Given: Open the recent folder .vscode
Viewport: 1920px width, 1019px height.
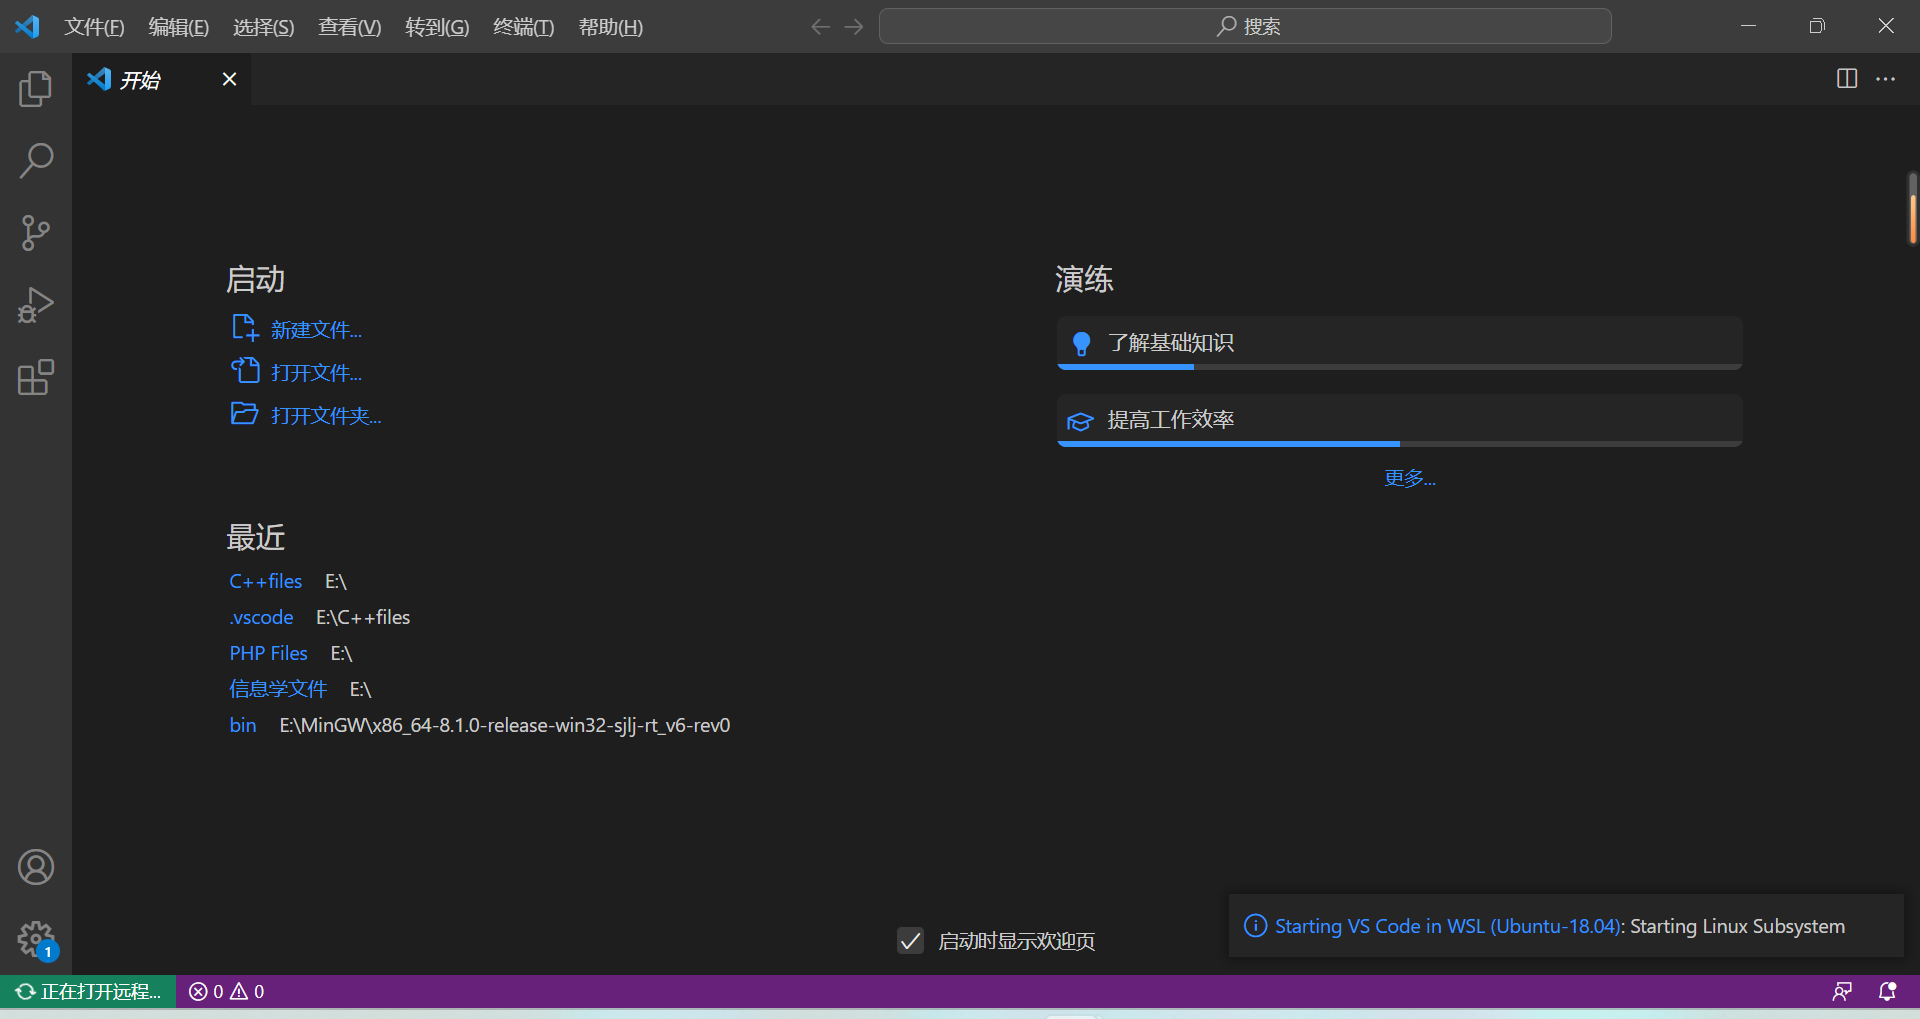Looking at the screenshot, I should [x=261, y=617].
